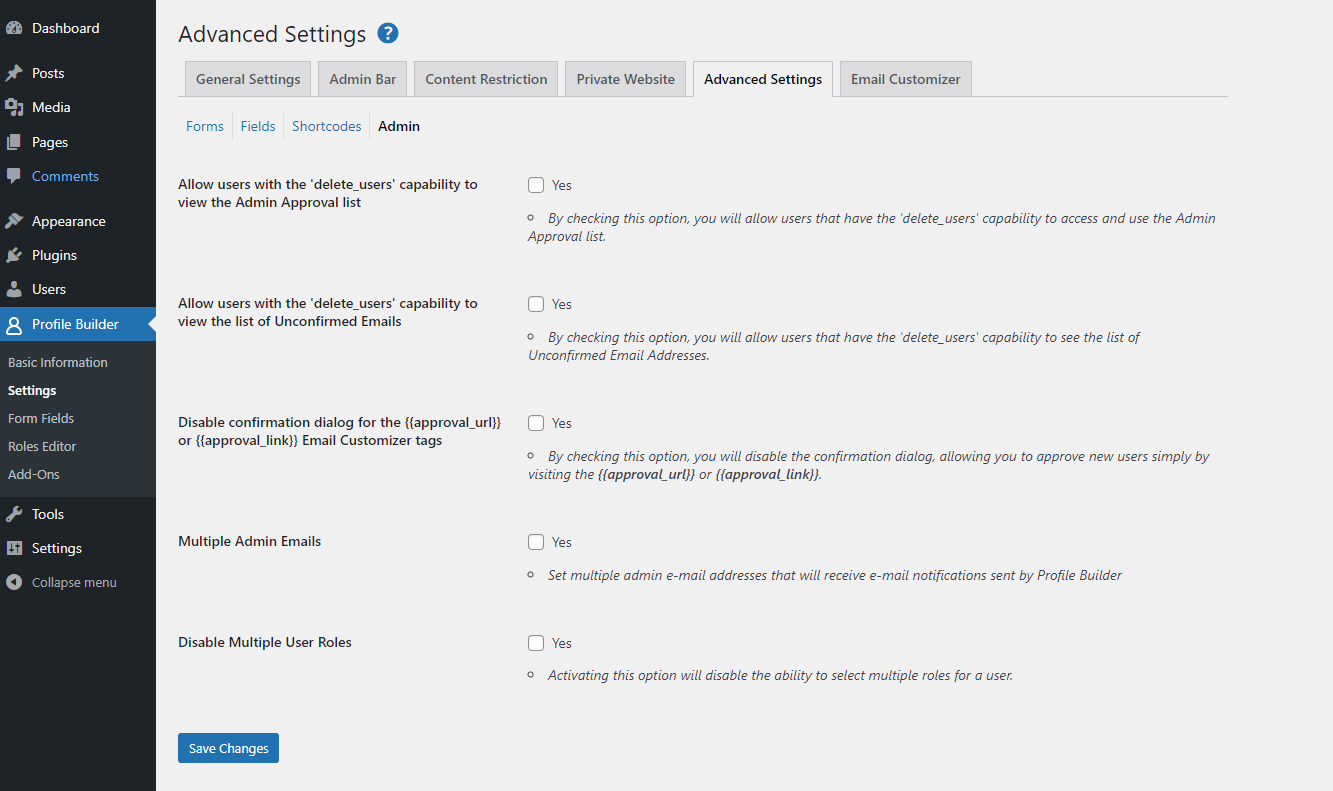Click the Appearance paintbrush icon

coord(14,221)
